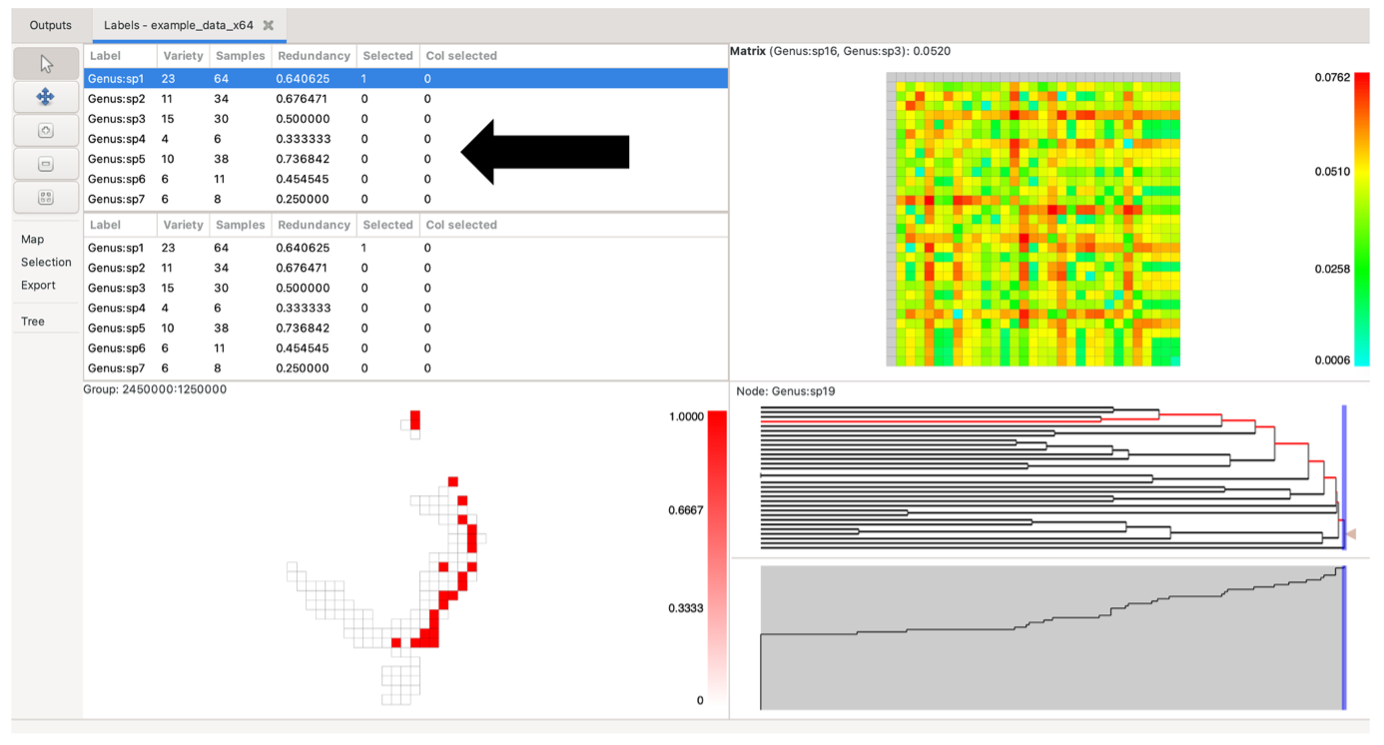Sort upper list by Redundancy column
Image resolution: width=1384 pixels, height=745 pixels.
pos(314,56)
